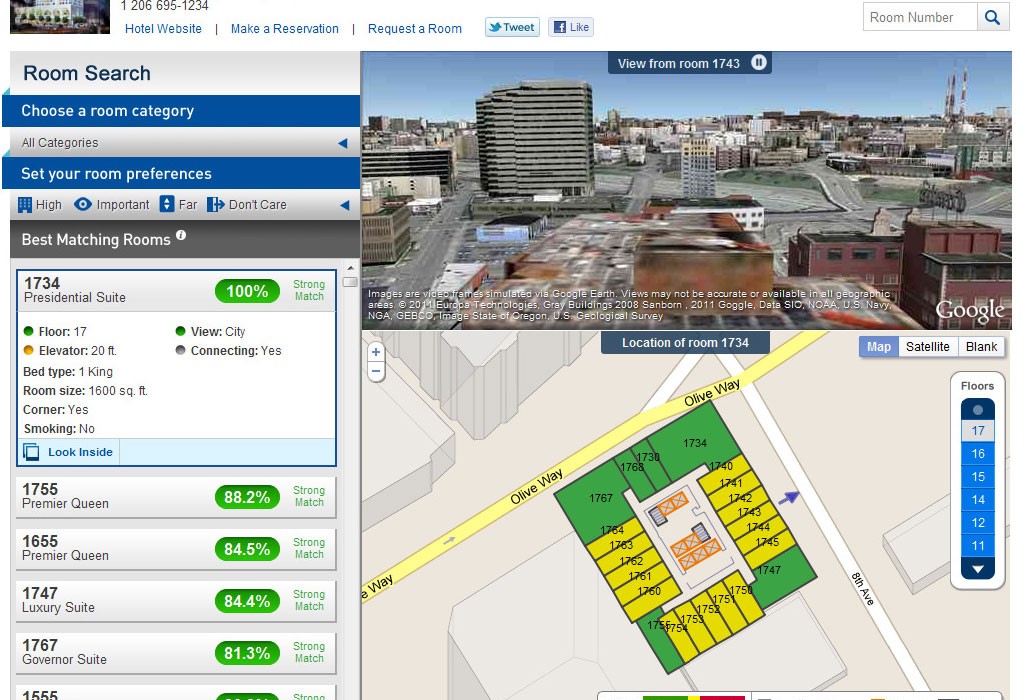This screenshot has width=1023, height=700.
Task: Select the Far elevator preference icon
Action: (167, 205)
